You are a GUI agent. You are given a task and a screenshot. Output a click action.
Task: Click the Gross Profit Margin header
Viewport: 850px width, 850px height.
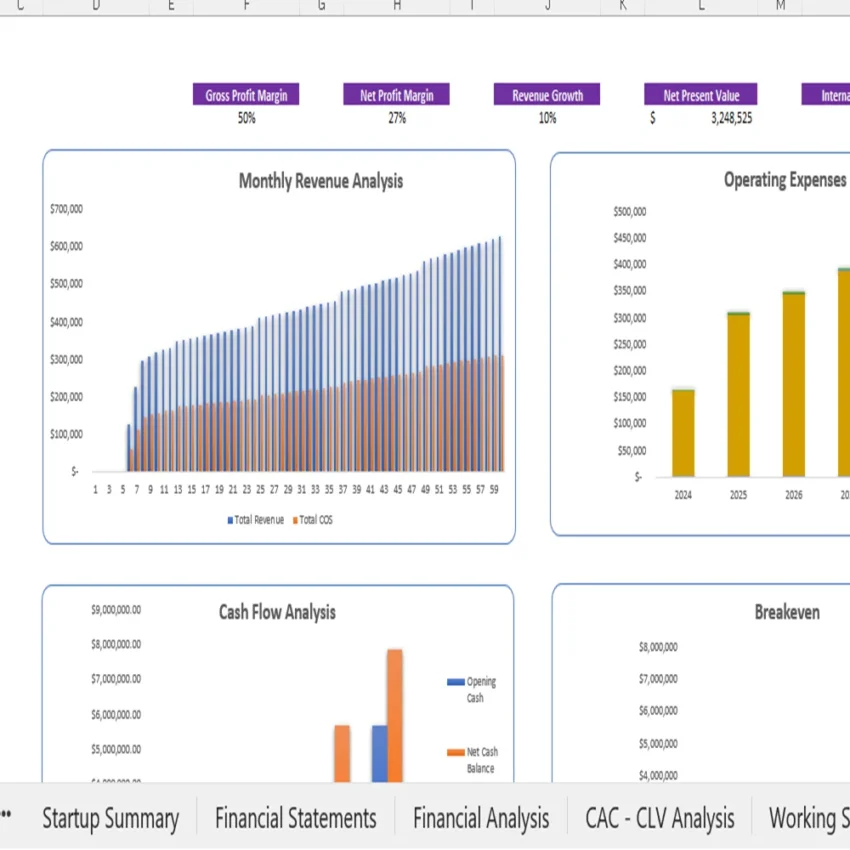click(246, 95)
